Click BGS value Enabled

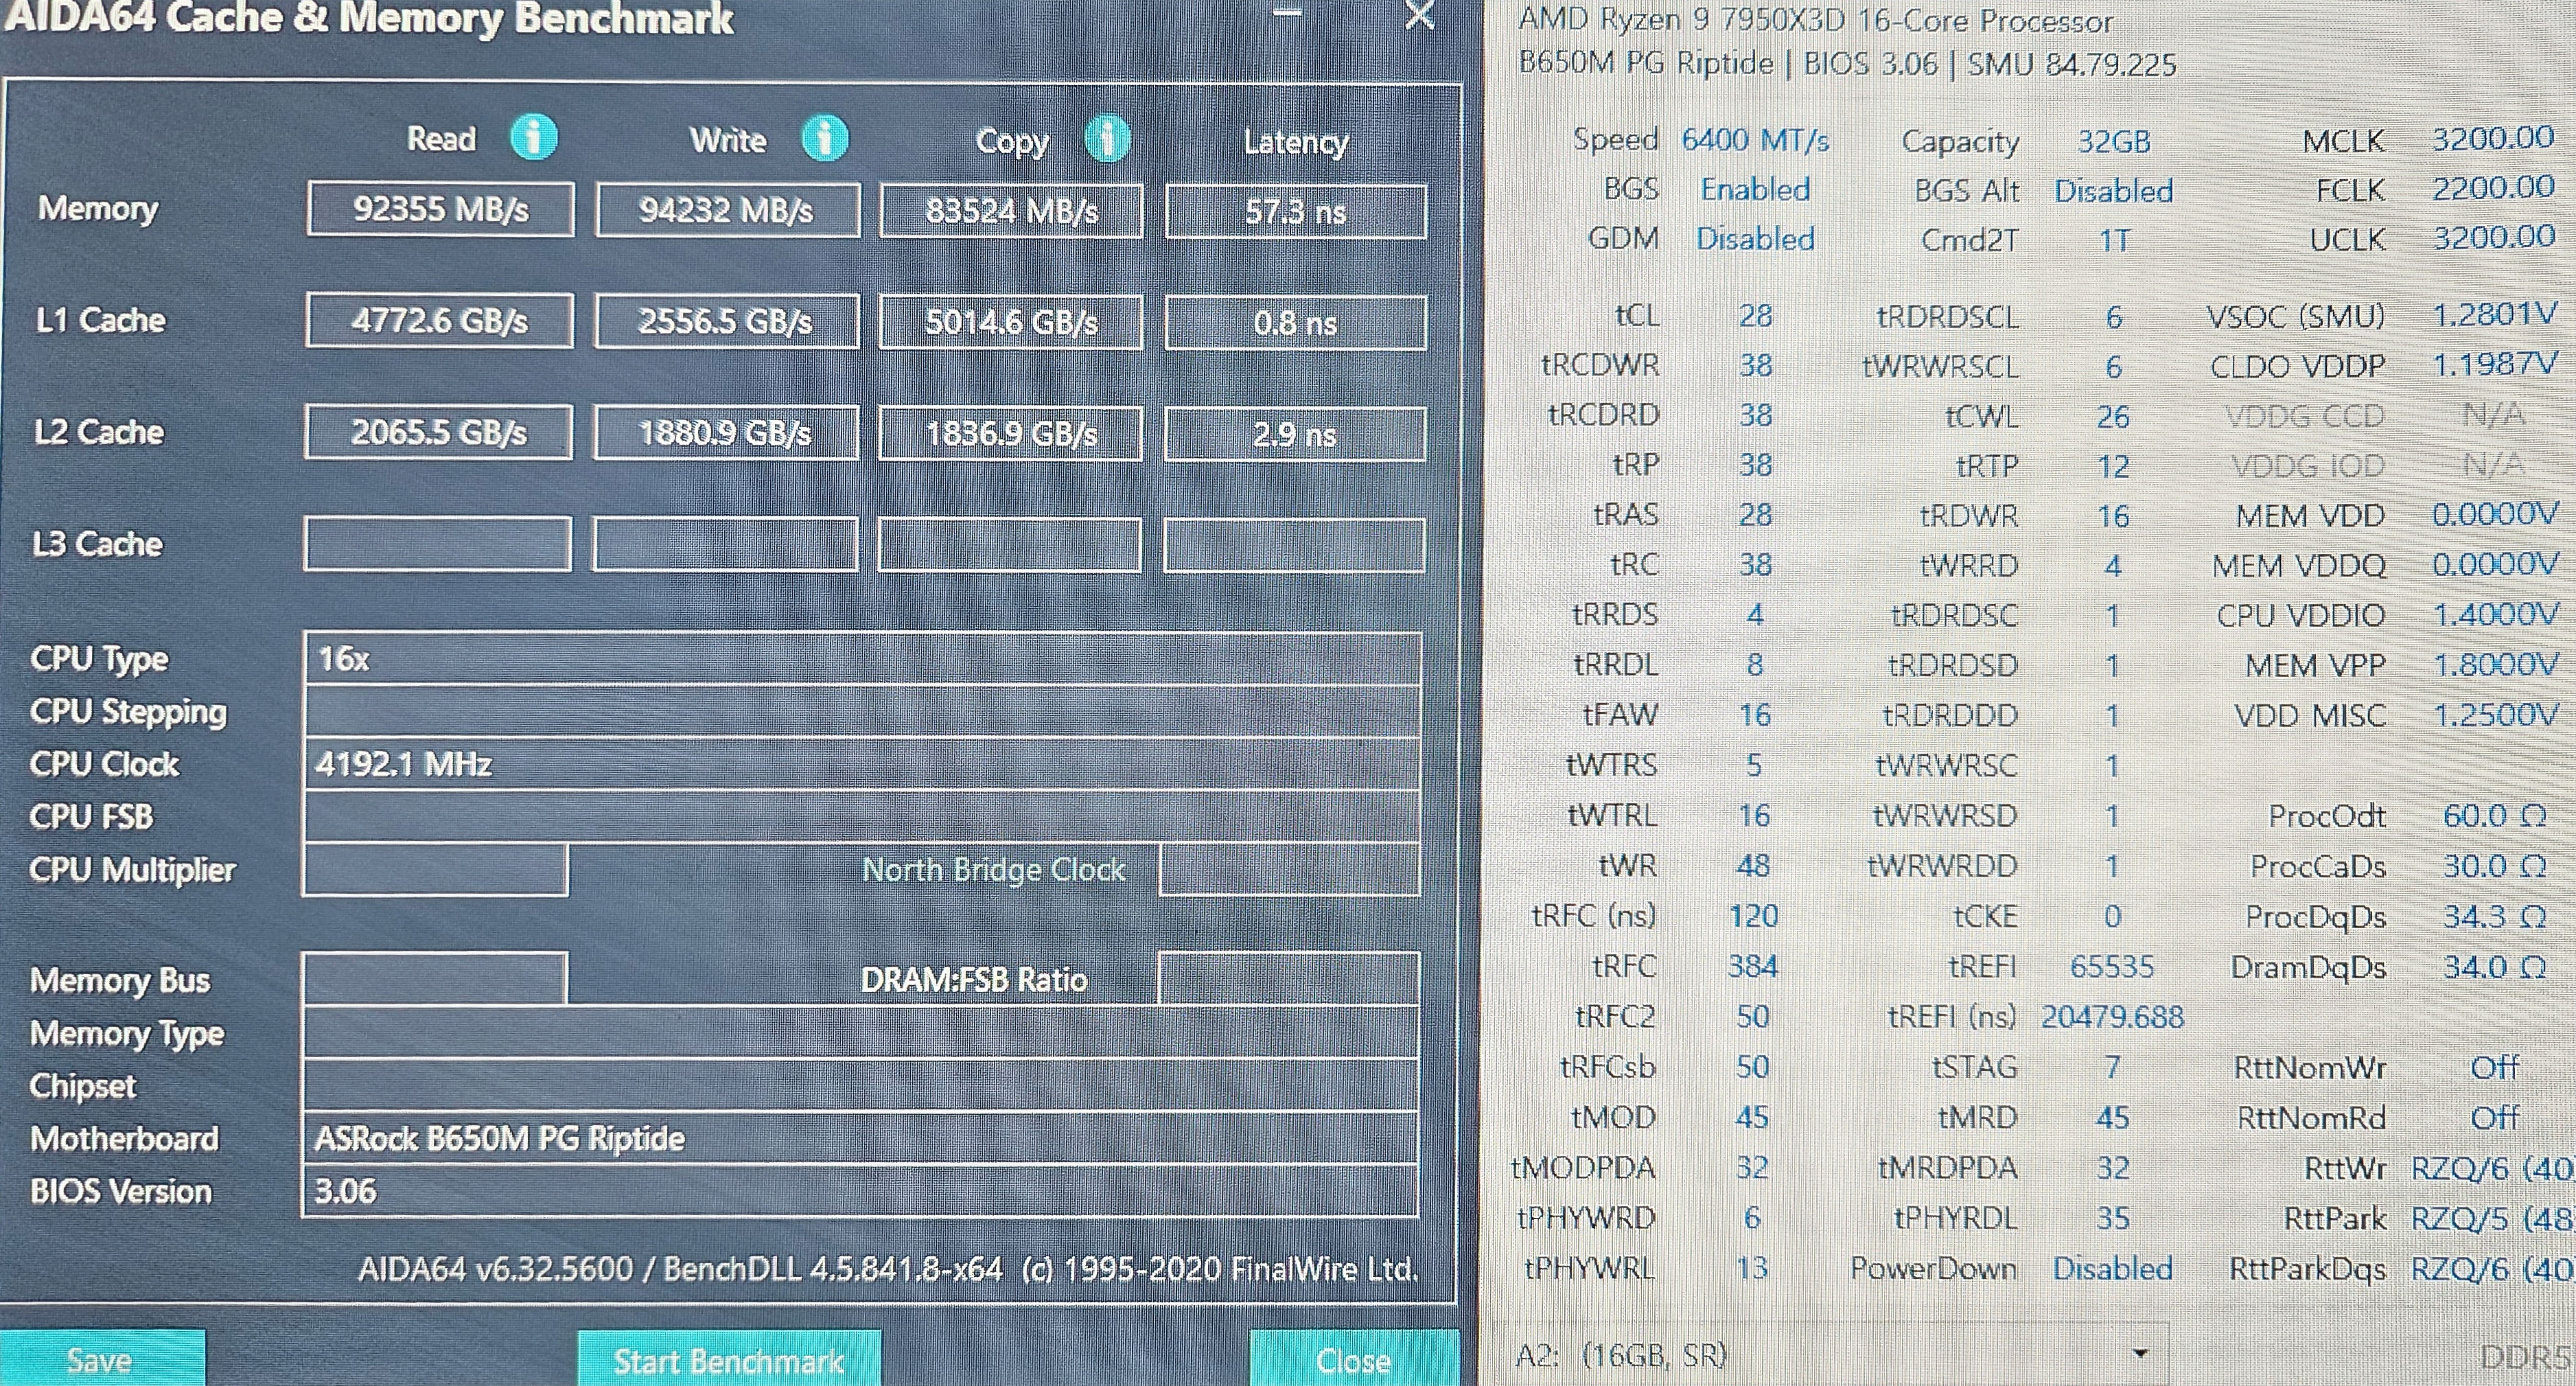pos(1755,189)
